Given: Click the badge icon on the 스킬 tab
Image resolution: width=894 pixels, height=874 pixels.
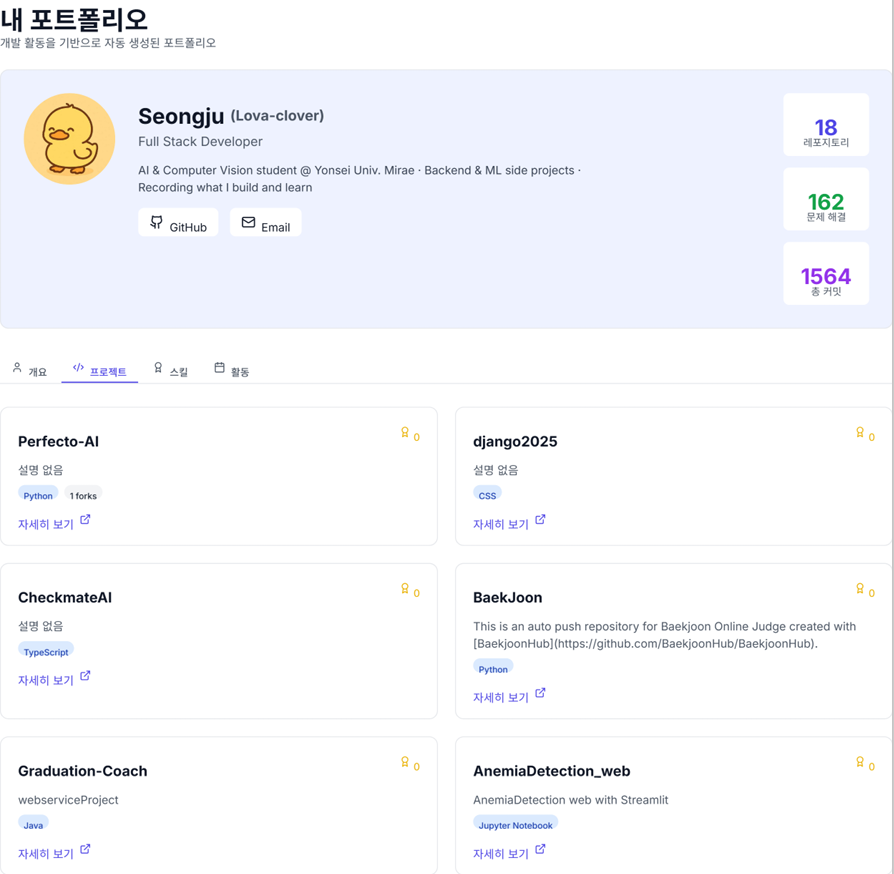Looking at the screenshot, I should (156, 368).
